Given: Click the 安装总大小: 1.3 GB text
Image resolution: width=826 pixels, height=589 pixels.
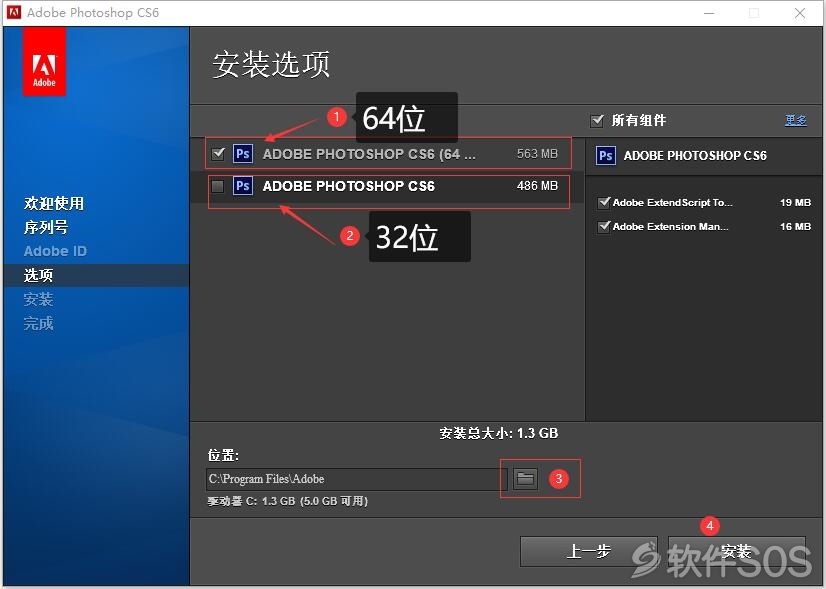Looking at the screenshot, I should (x=499, y=434).
